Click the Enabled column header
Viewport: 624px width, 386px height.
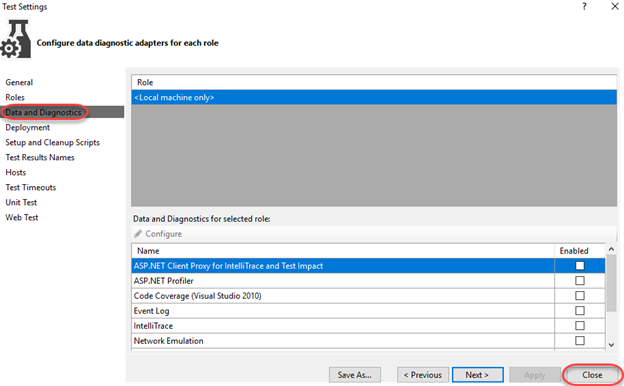(580, 251)
